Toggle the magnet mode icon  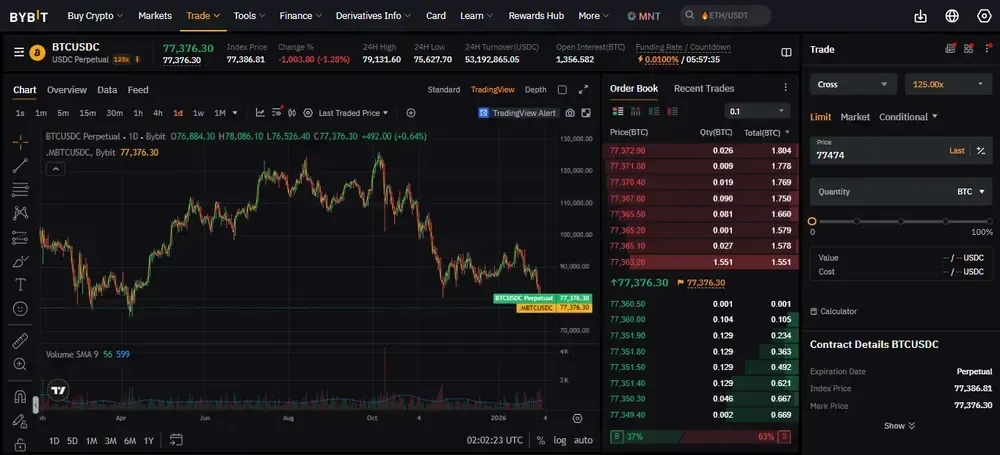tap(20, 397)
